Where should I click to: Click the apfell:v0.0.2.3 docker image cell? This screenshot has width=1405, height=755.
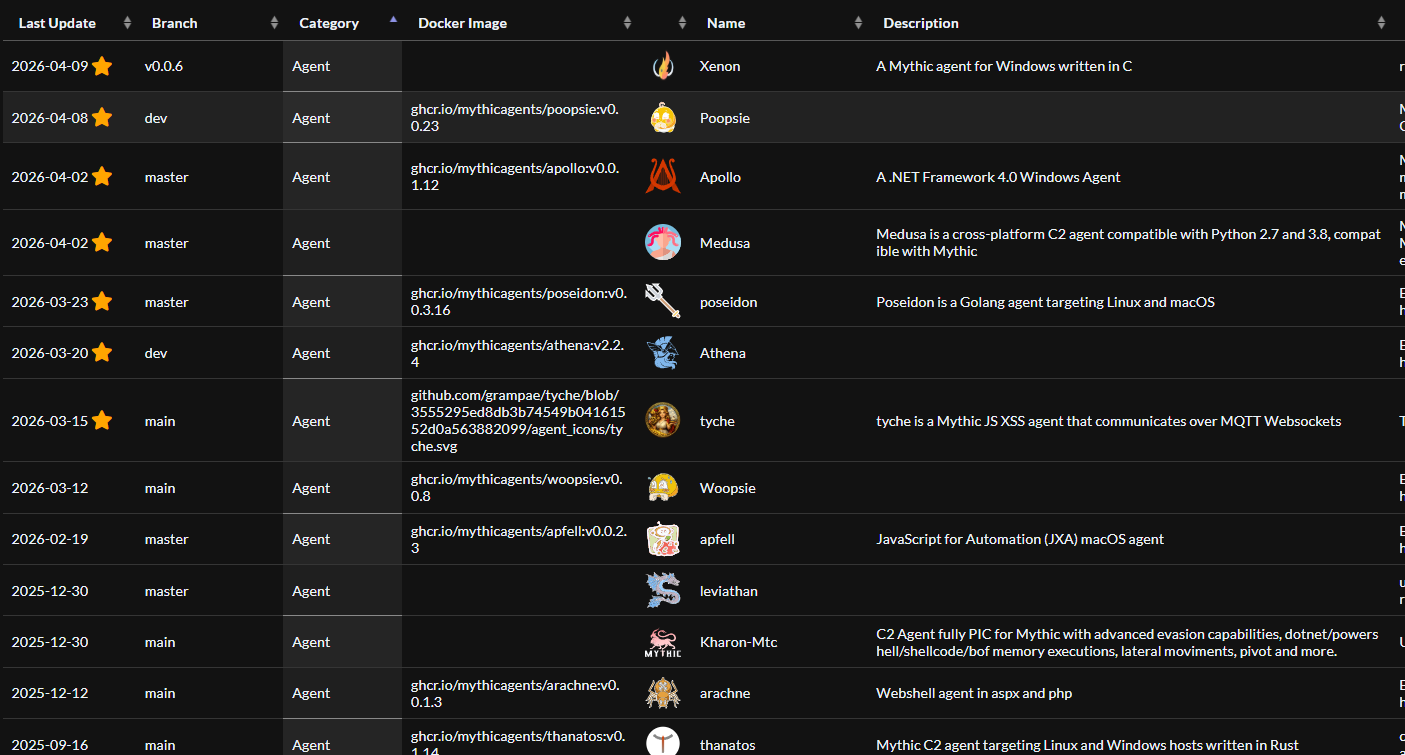coord(519,539)
